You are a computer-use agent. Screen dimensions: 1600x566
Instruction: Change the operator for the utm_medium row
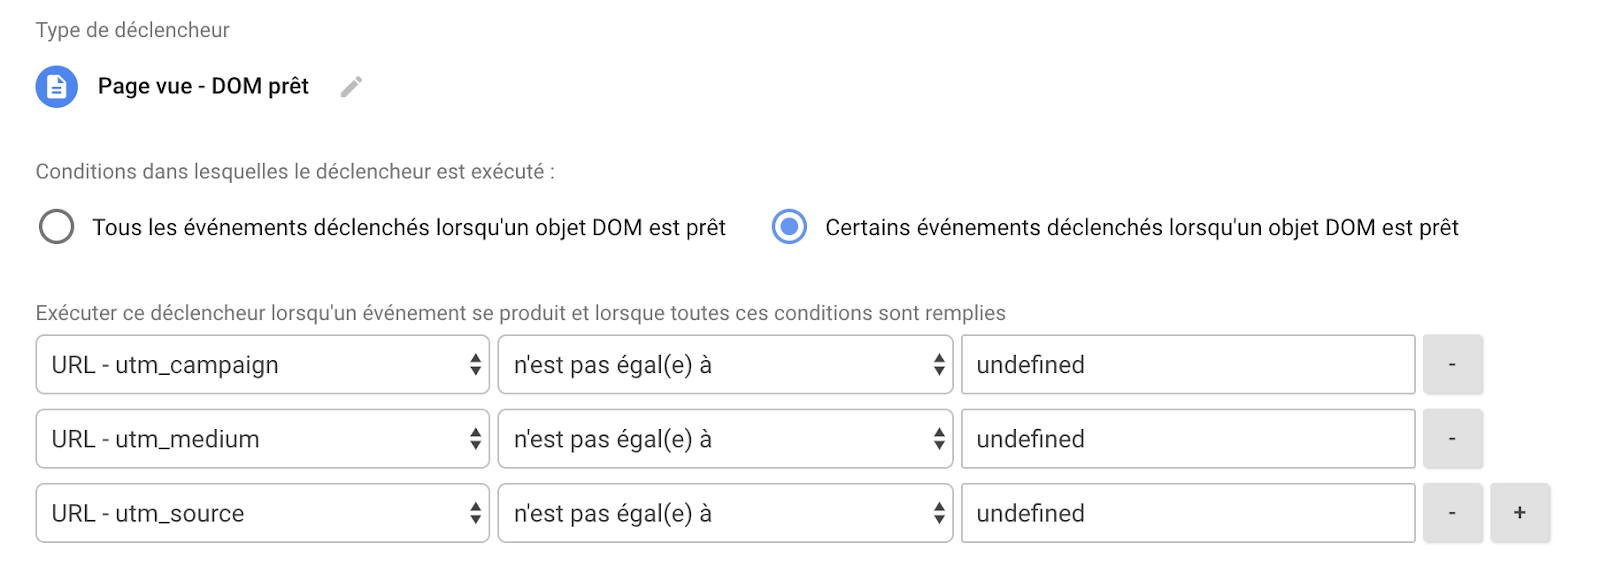[x=725, y=439]
